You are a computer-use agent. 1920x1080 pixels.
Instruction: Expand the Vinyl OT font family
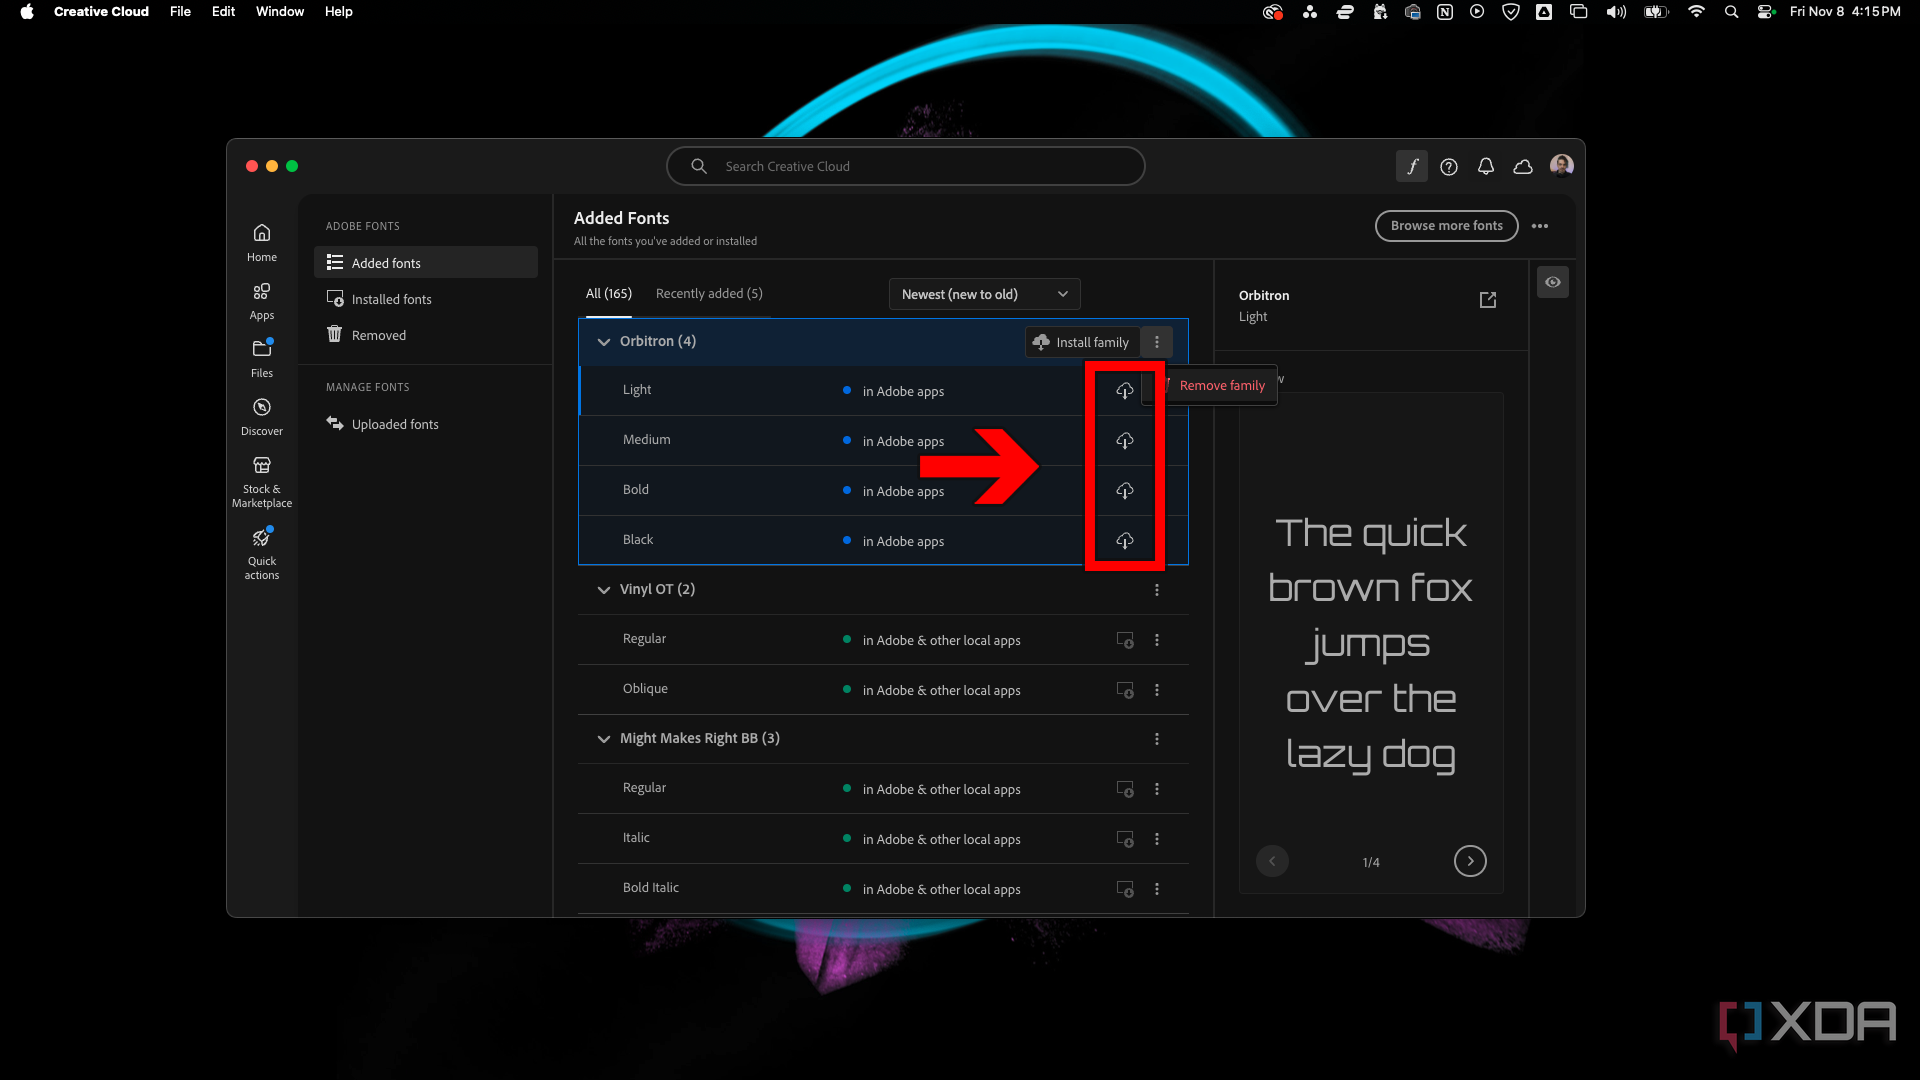click(603, 588)
